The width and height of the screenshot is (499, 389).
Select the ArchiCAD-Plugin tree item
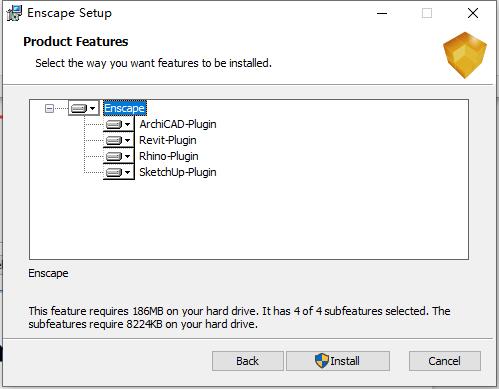click(178, 124)
